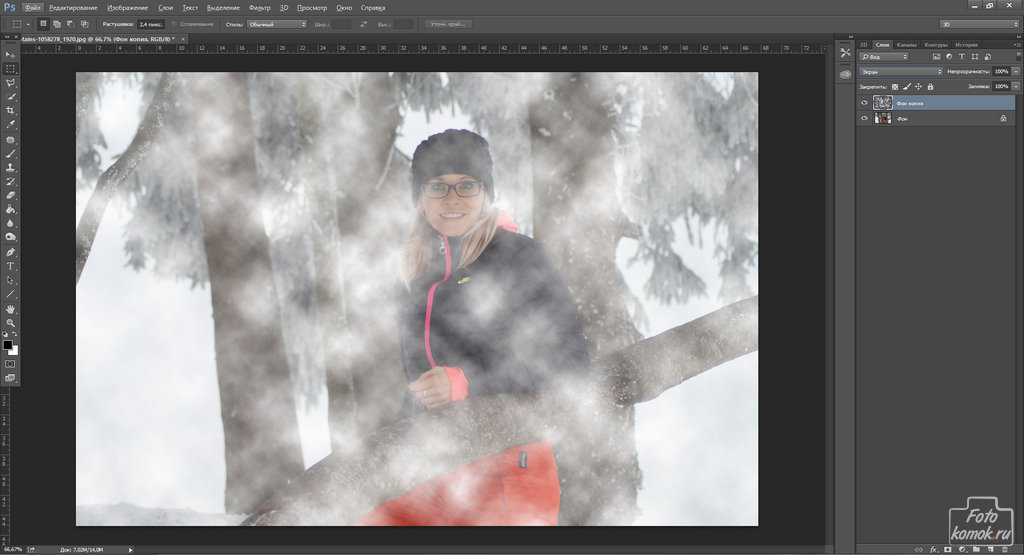Screen dimensions: 1024x555
Task: Open Layers panel flyout menu
Action: [1016, 44]
